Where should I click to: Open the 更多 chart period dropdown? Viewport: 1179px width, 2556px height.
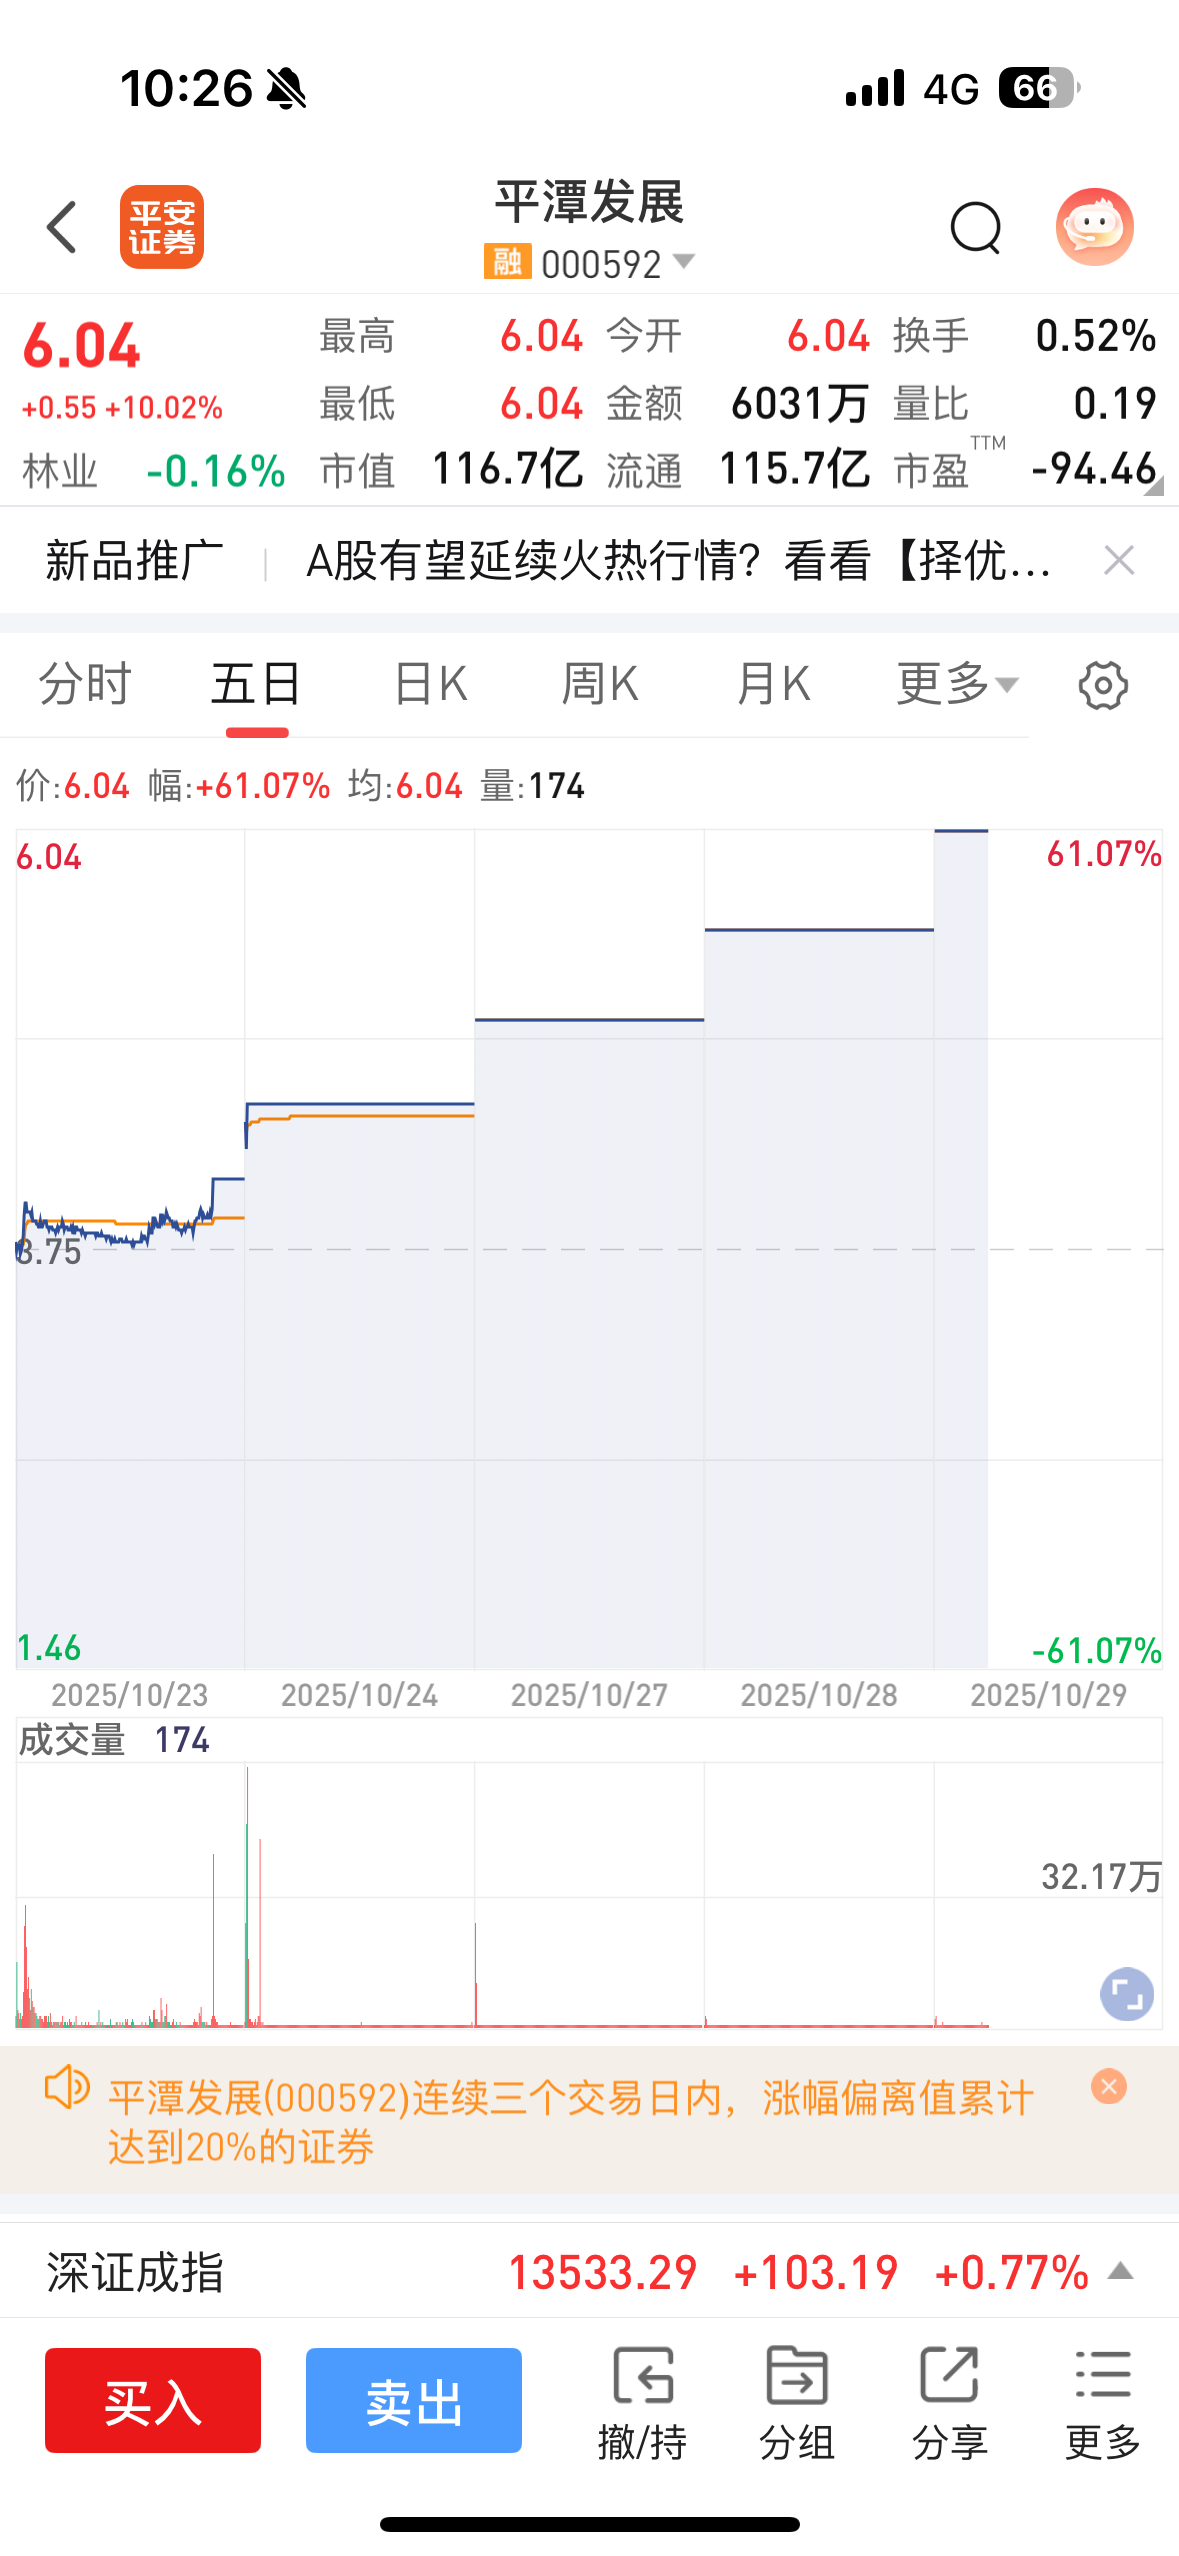(957, 685)
